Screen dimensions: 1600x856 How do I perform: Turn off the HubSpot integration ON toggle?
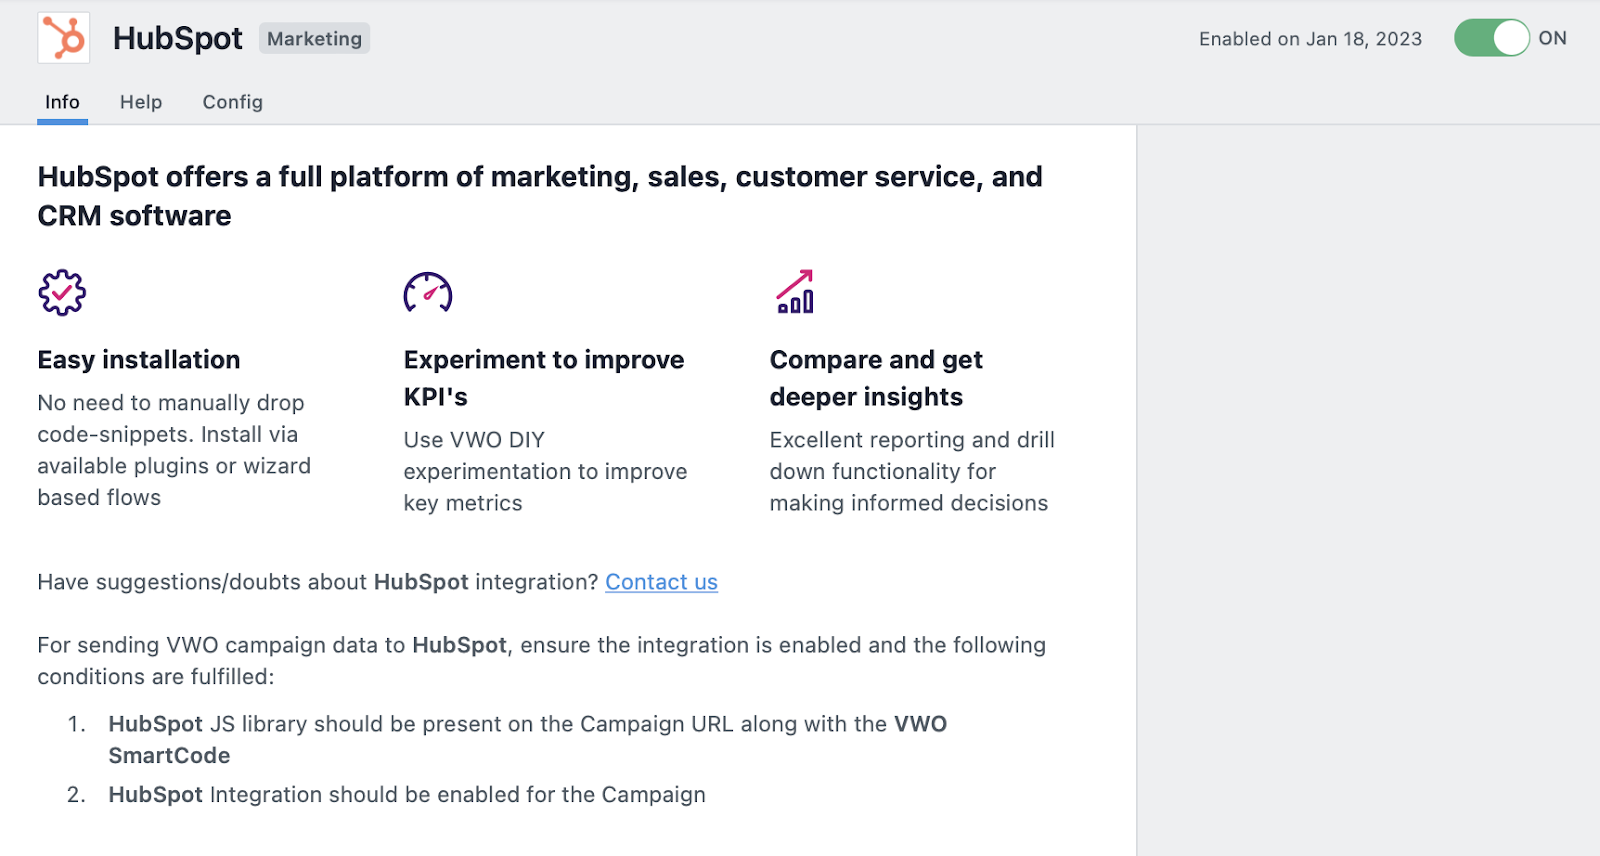pos(1492,38)
